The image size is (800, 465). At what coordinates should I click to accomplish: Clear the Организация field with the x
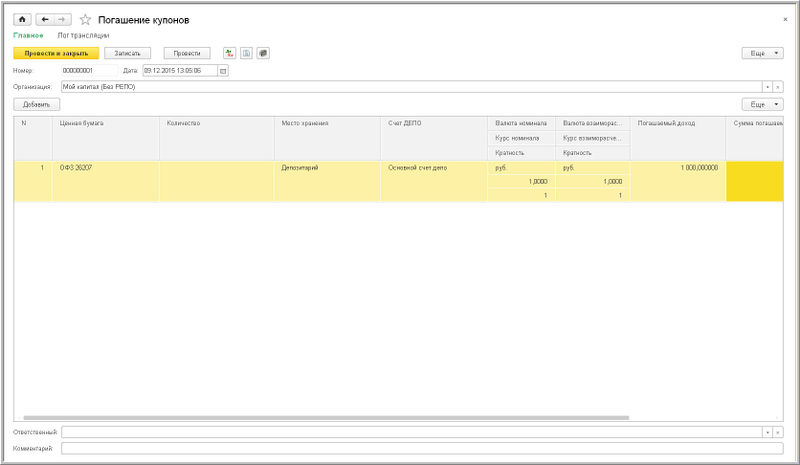[778, 87]
